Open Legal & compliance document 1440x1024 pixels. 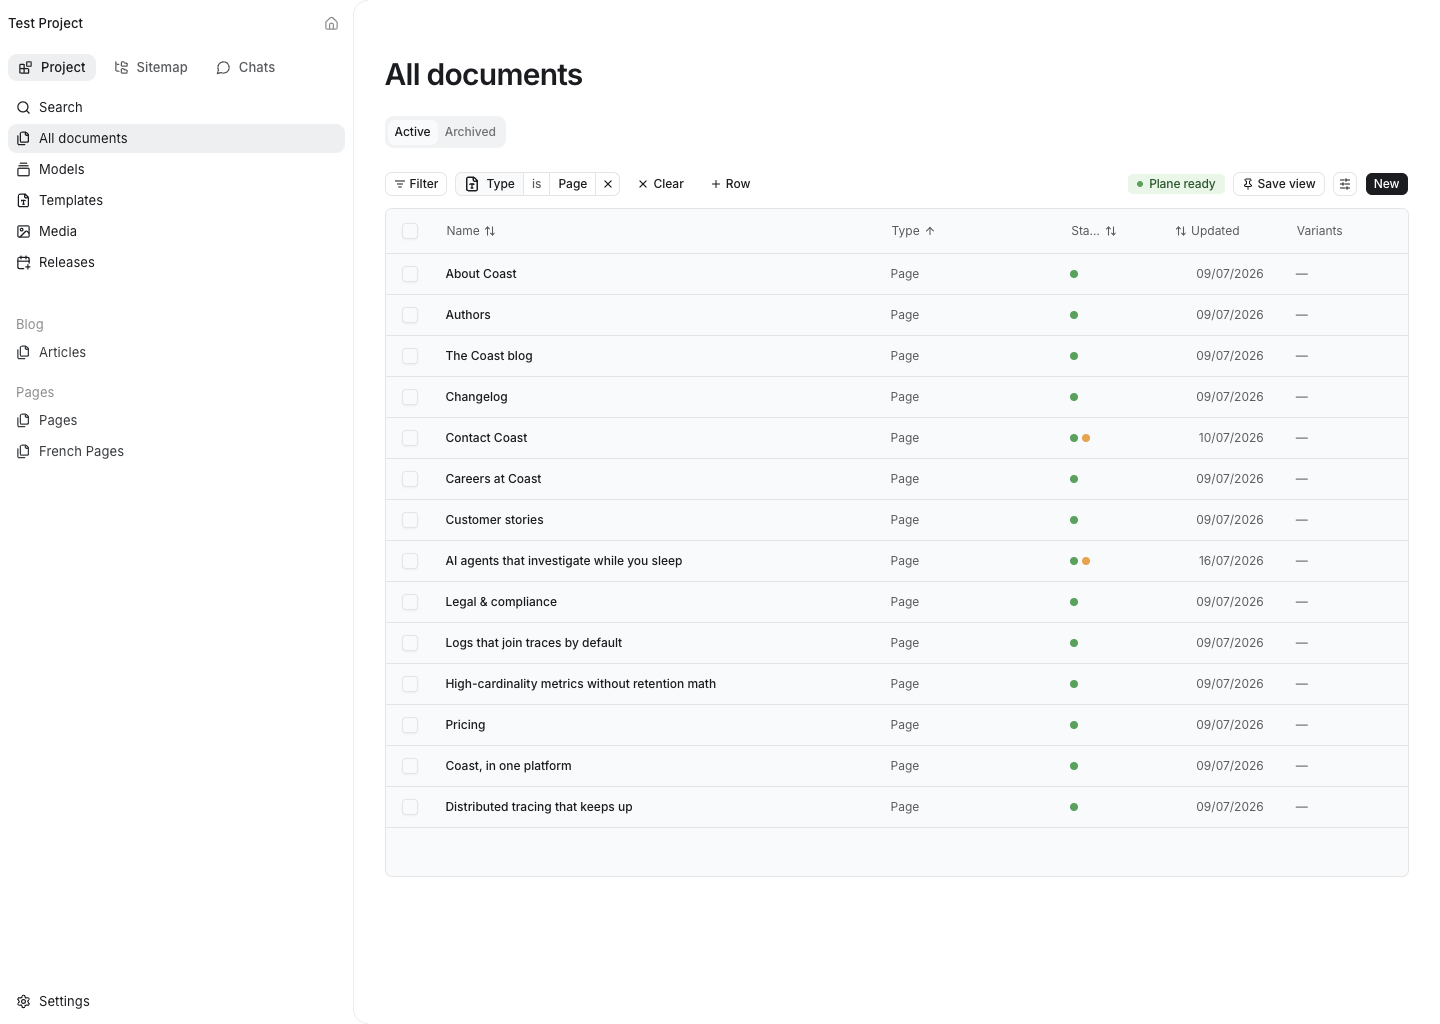(501, 602)
